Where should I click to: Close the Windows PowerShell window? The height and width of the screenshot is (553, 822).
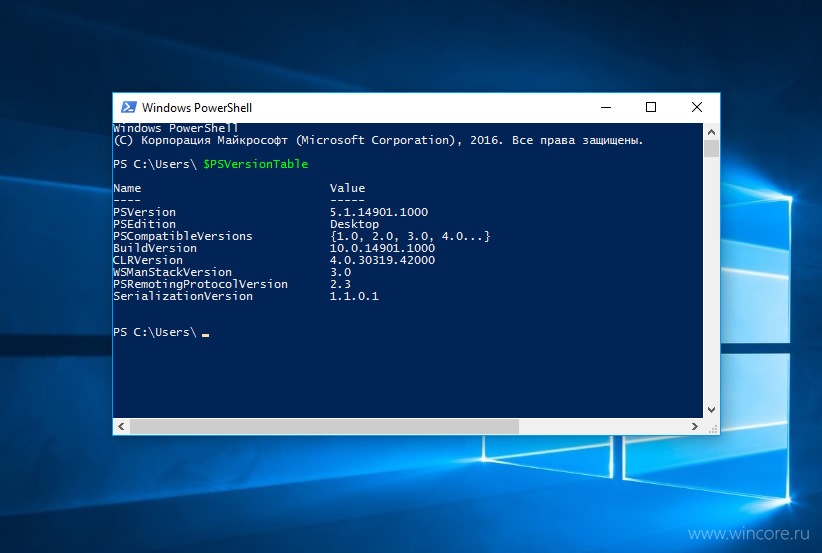point(697,107)
